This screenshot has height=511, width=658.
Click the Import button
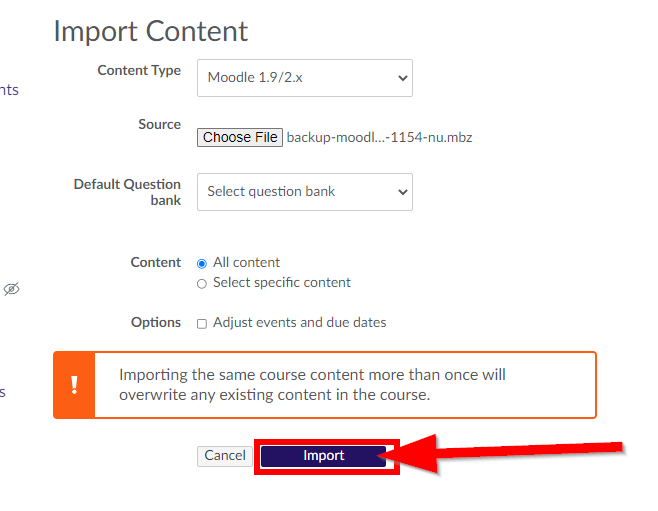pos(324,456)
